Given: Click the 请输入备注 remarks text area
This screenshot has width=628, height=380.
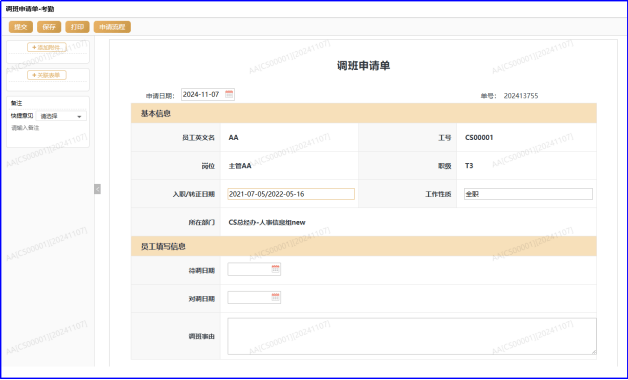Looking at the screenshot, I should click(x=48, y=134).
